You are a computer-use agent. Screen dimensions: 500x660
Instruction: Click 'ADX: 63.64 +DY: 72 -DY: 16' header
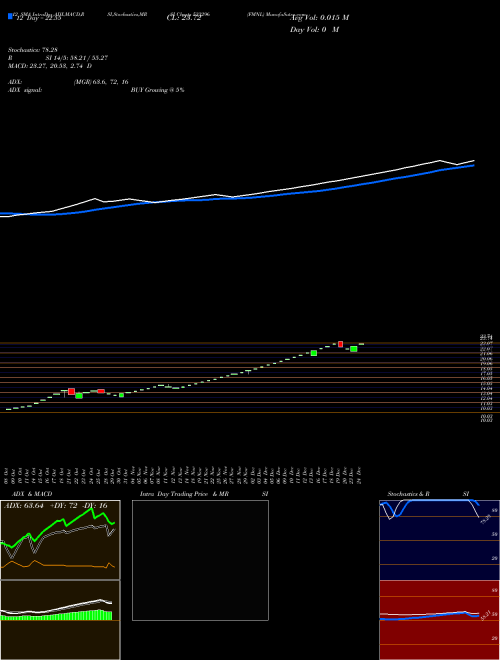[x=55, y=506]
